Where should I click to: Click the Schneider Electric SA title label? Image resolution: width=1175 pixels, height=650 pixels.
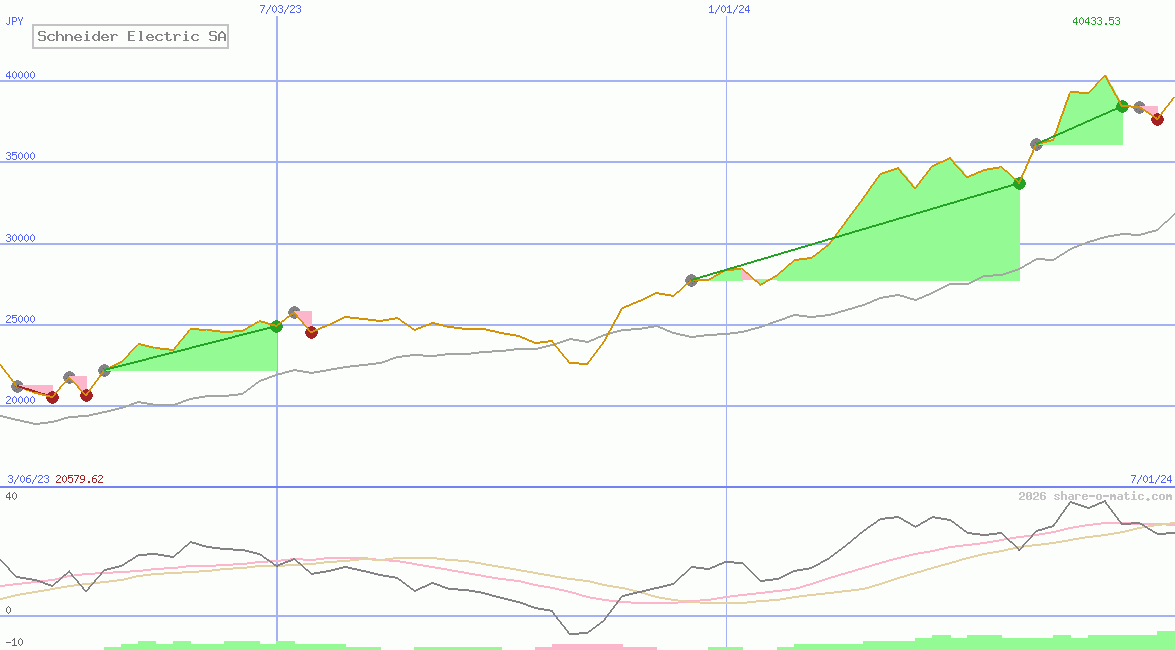click(132, 37)
